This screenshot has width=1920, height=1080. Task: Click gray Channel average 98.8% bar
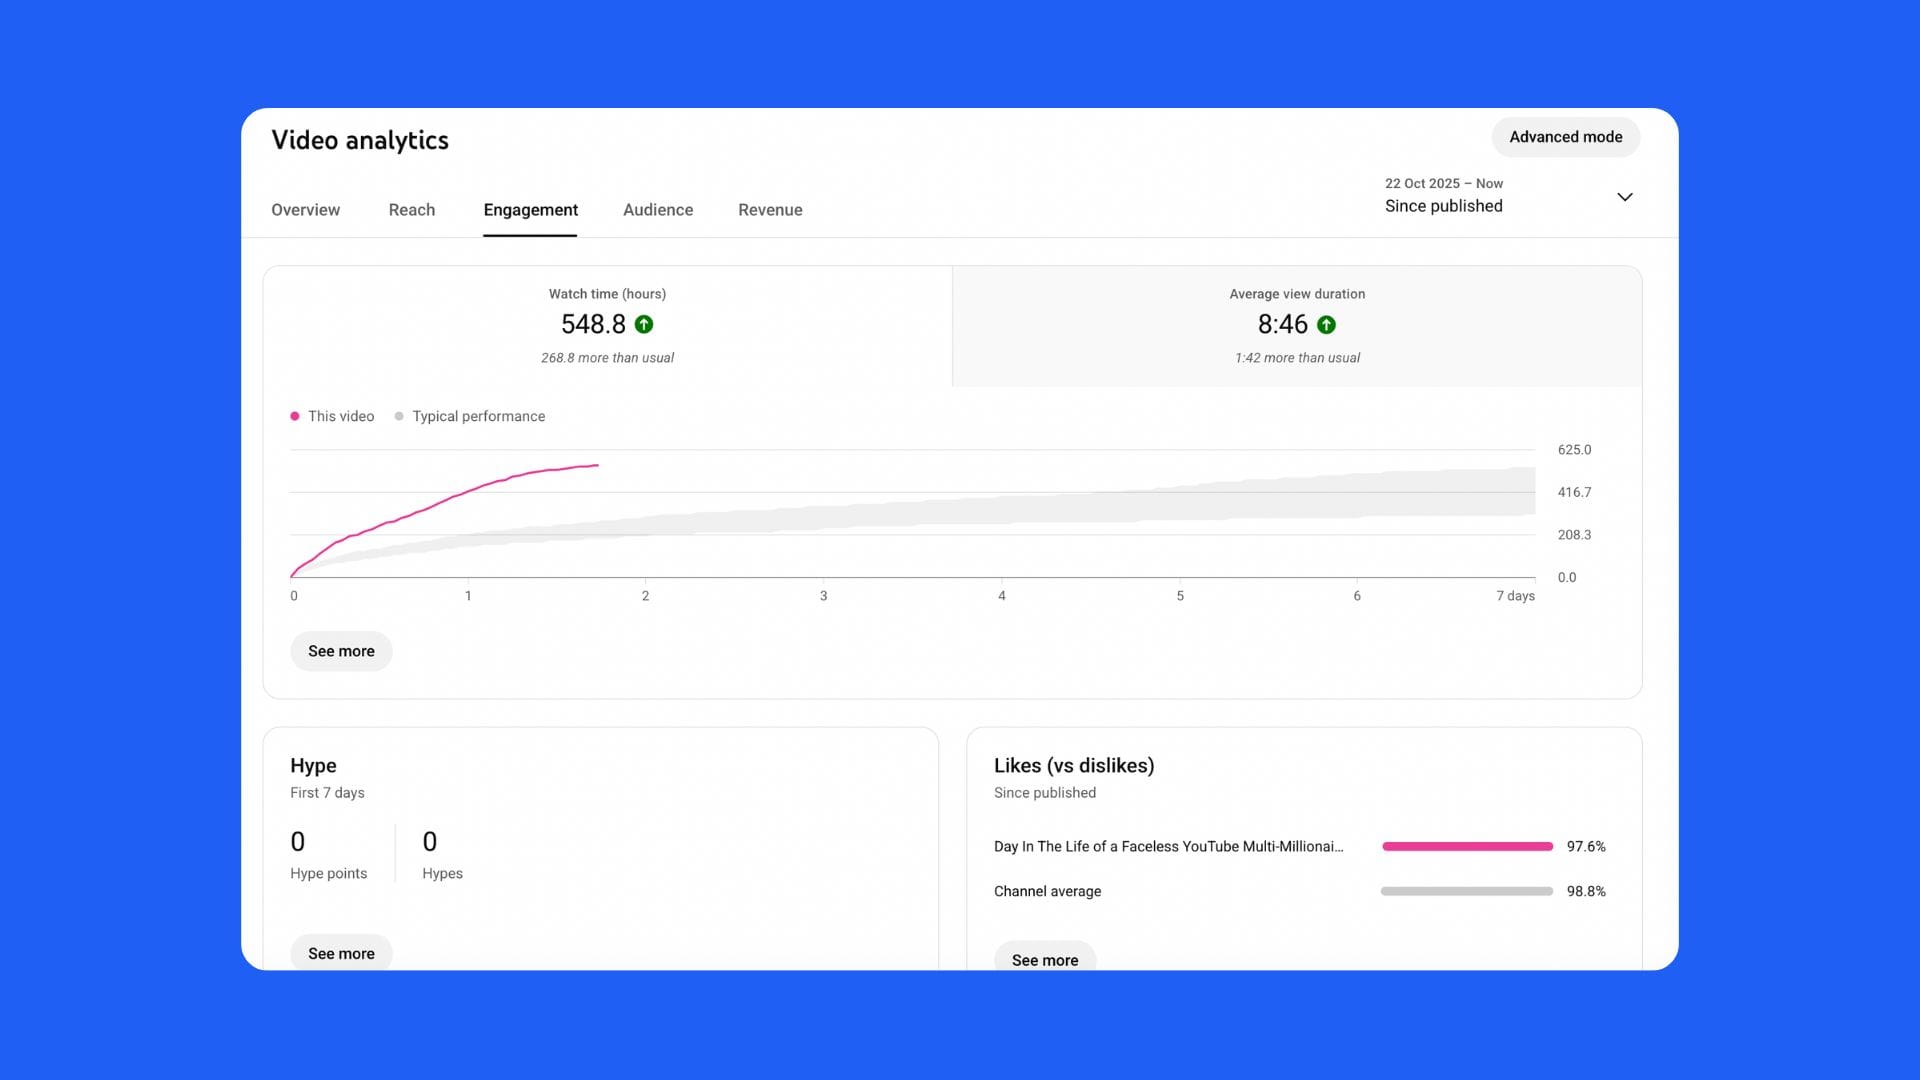(1466, 891)
